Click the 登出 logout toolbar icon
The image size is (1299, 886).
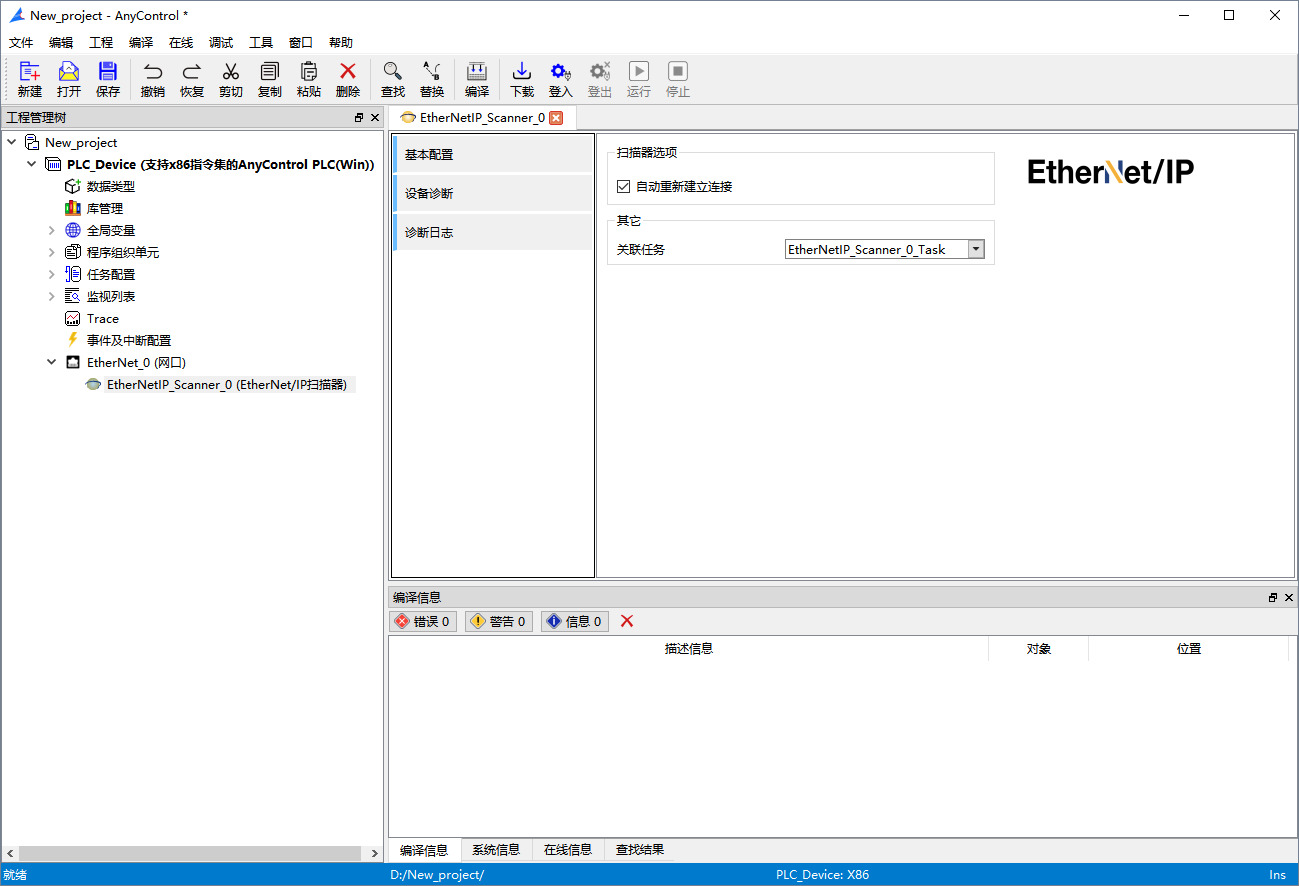600,79
